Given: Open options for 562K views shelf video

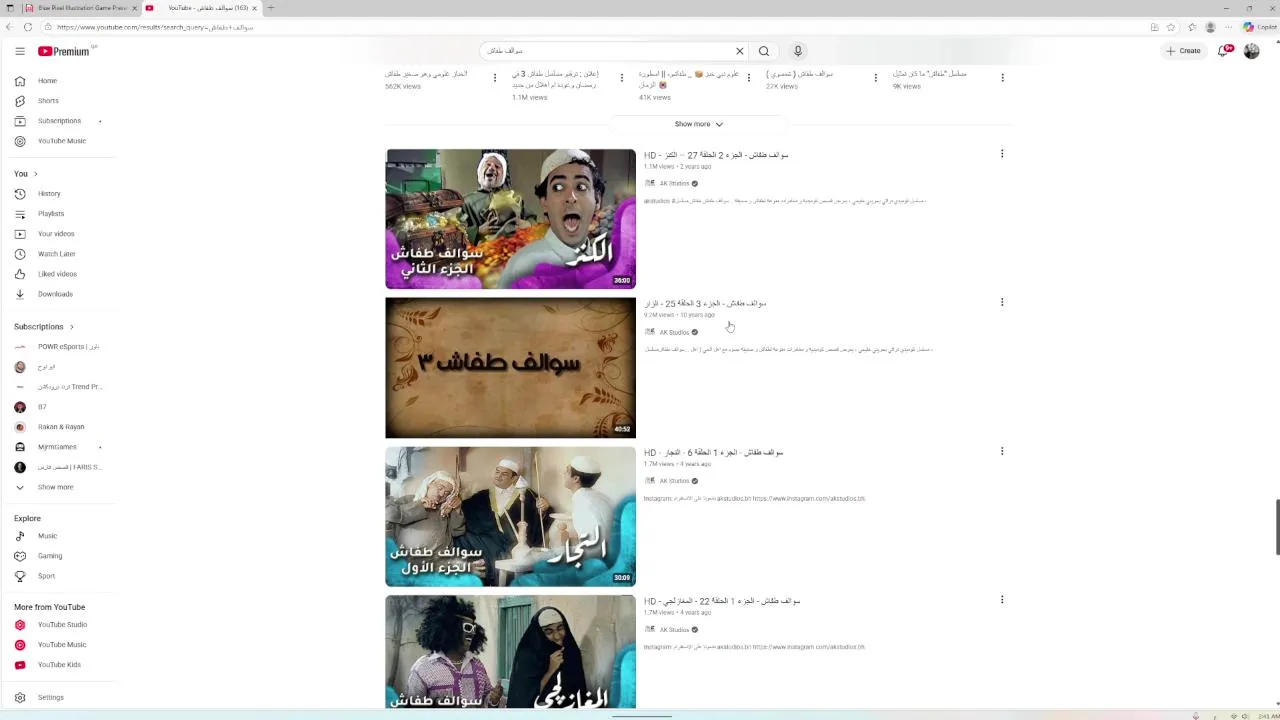Looking at the screenshot, I should pyautogui.click(x=494, y=78).
